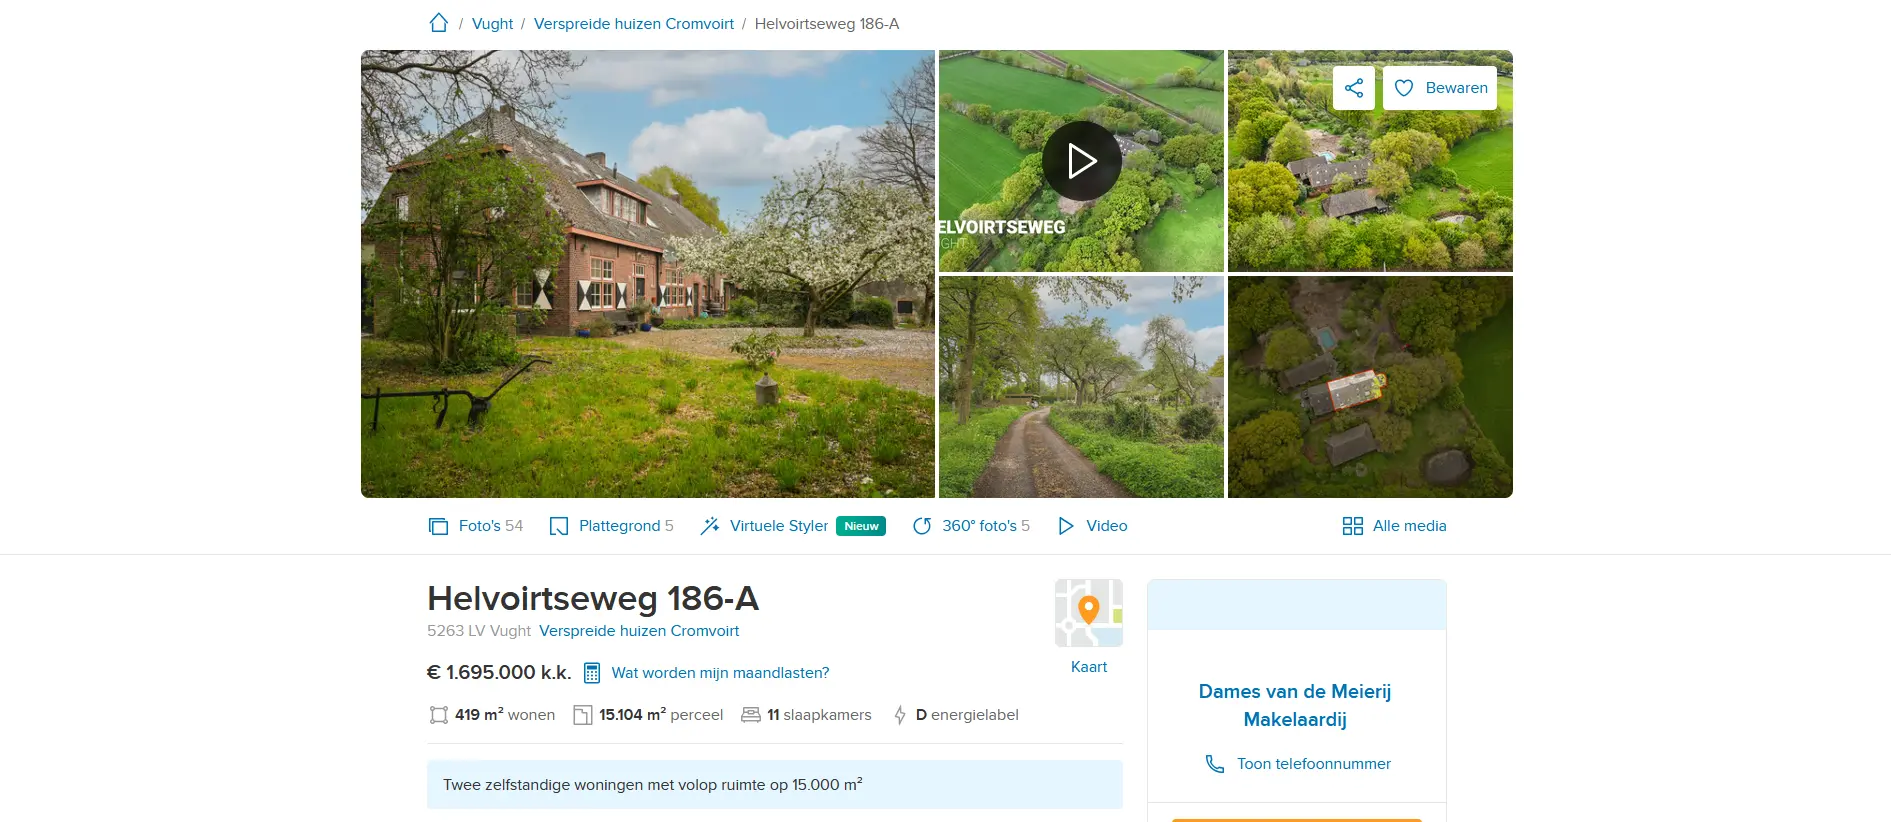Show Alle media grid view
Screen dimensions: 1891x822
pos(1395,526)
